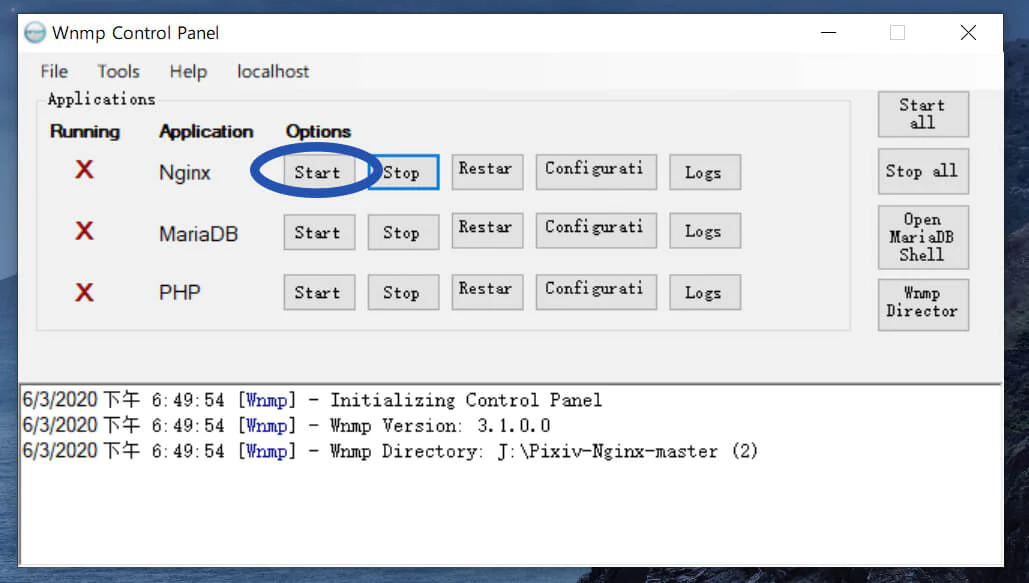Start the Nginx server
The image size is (1029, 583).
tap(318, 172)
